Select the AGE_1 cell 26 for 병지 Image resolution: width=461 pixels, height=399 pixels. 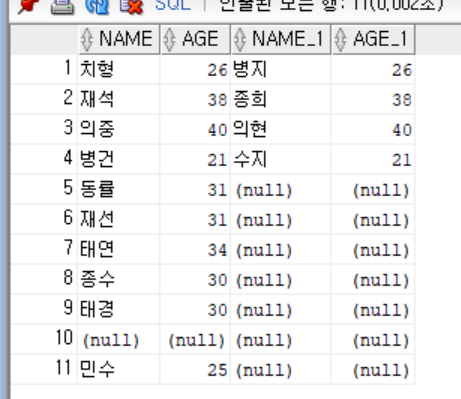pyautogui.click(x=373, y=69)
